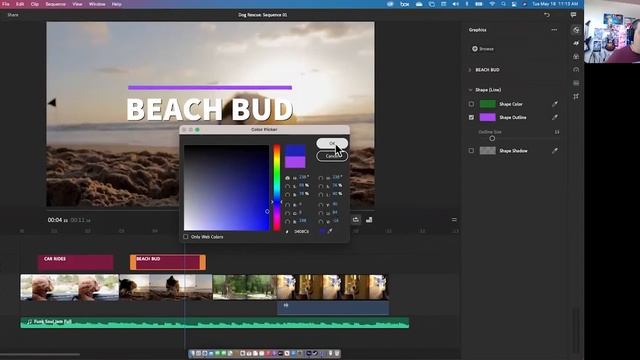Open the Transitions panel icon in right sidebar

pyautogui.click(x=576, y=43)
